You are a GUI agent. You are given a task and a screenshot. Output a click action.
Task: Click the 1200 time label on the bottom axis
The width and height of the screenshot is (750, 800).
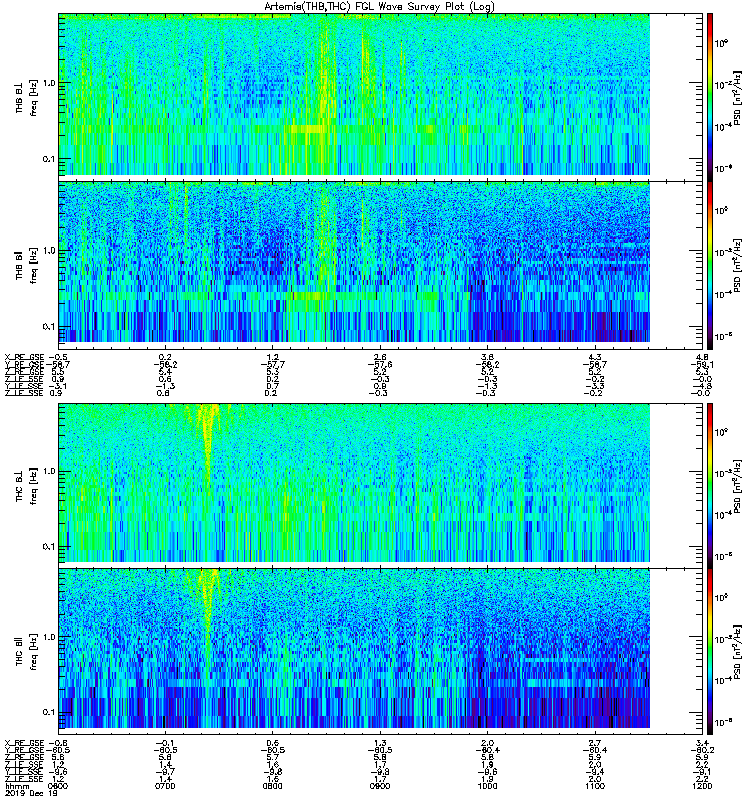coord(703,786)
